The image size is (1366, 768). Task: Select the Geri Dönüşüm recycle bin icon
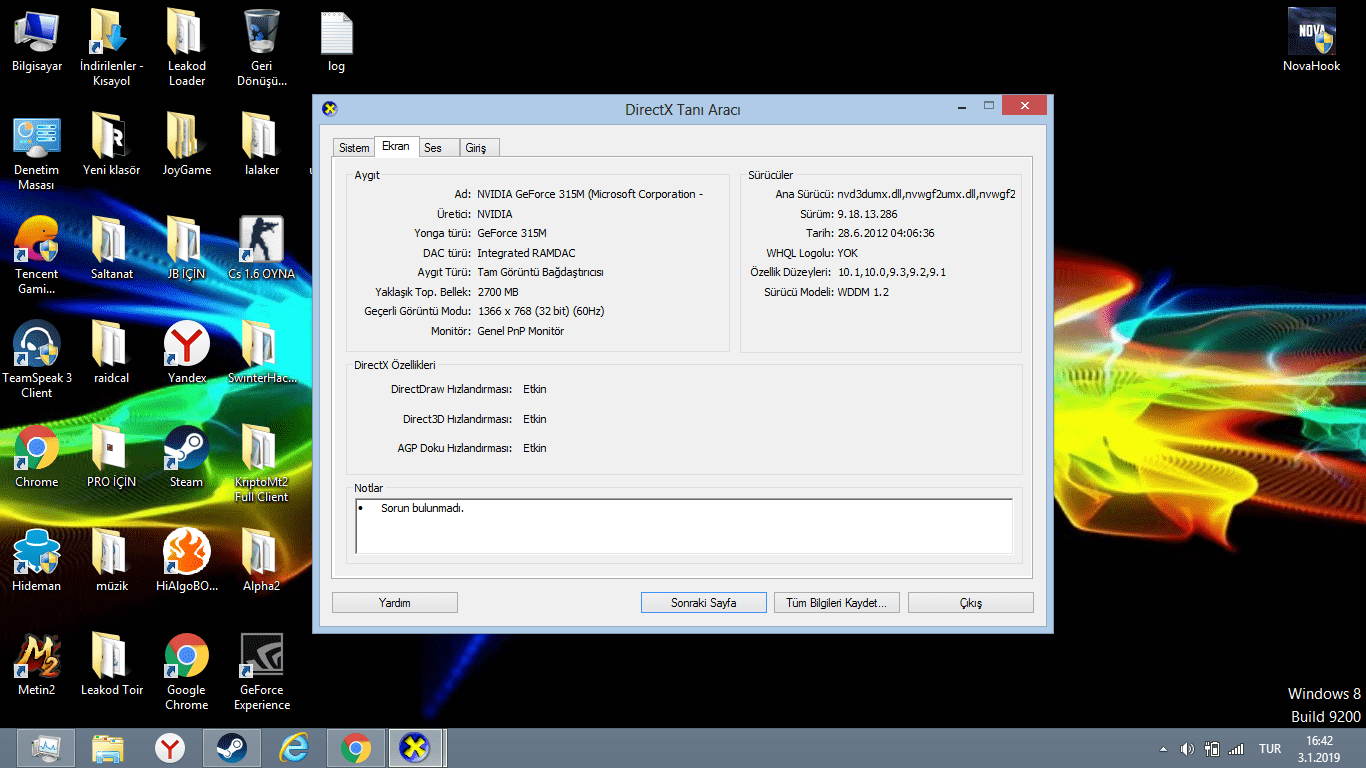[261, 48]
